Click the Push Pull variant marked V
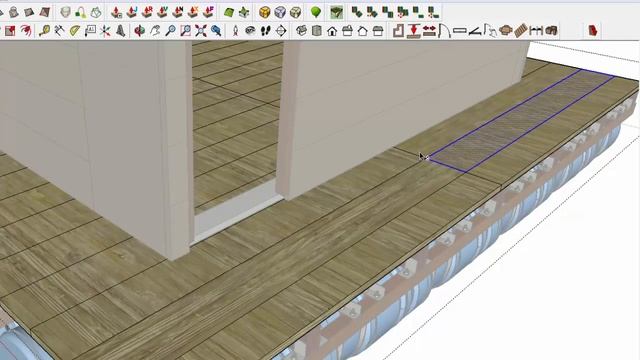Image resolution: width=640 pixels, height=360 pixels. pos(162,12)
